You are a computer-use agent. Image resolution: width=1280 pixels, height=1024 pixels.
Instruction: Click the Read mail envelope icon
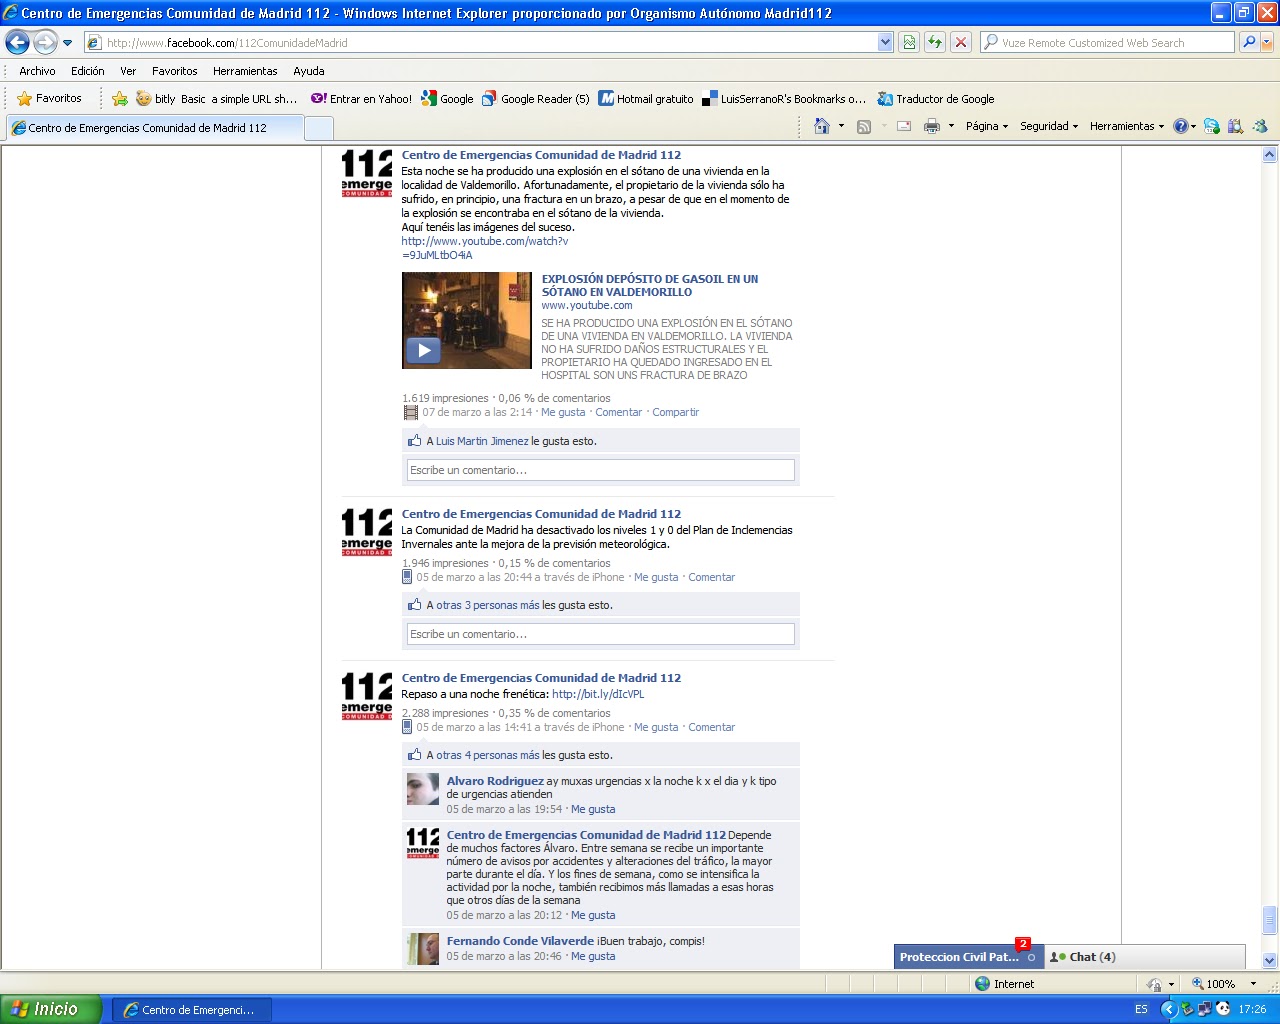(x=904, y=126)
